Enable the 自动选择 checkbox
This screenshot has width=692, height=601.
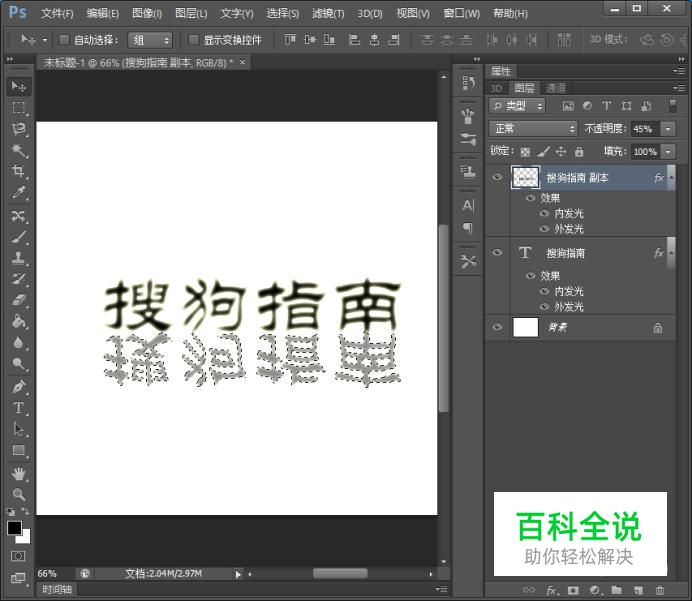tap(64, 40)
